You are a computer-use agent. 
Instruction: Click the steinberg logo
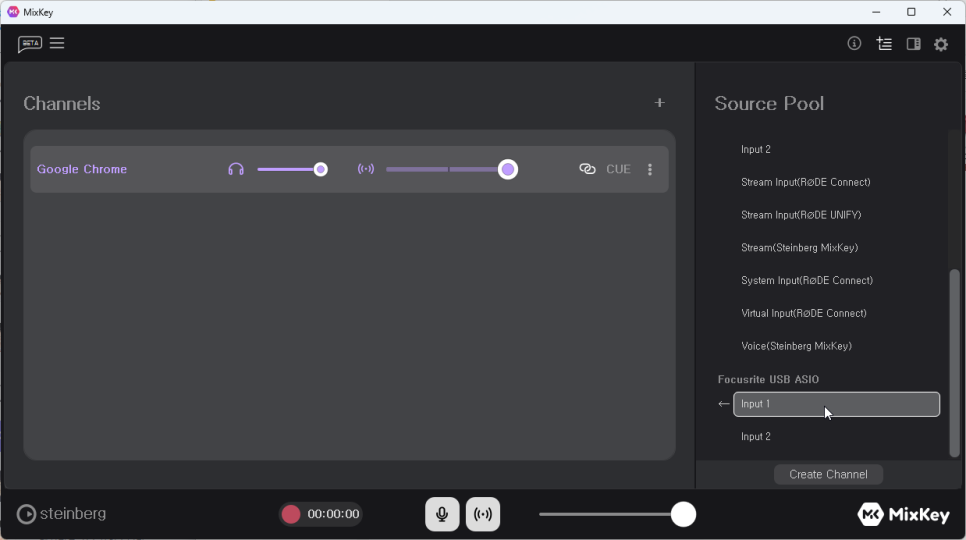[x=61, y=514]
